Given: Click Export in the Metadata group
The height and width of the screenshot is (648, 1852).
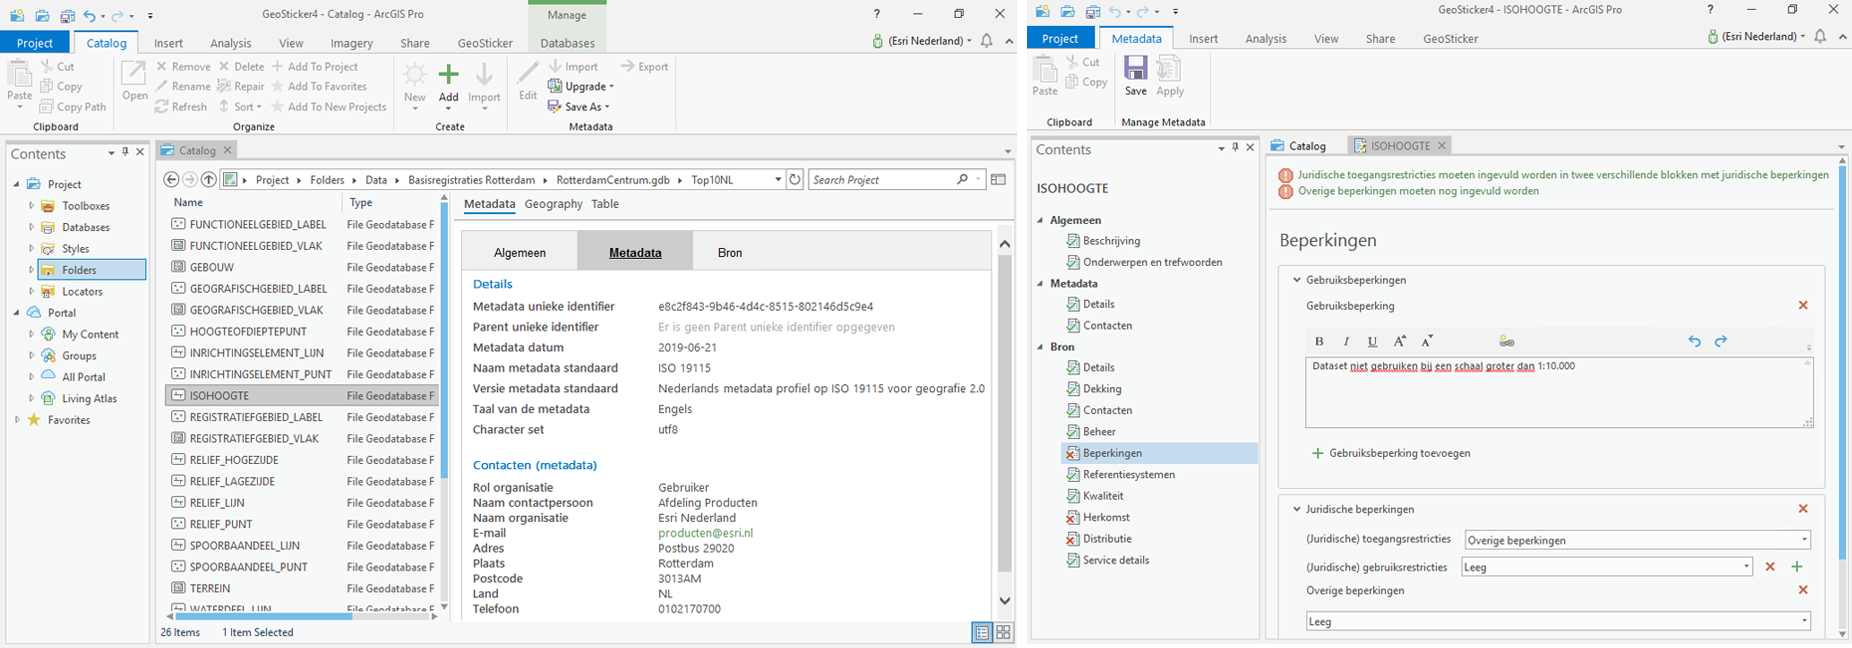Looking at the screenshot, I should [x=644, y=67].
